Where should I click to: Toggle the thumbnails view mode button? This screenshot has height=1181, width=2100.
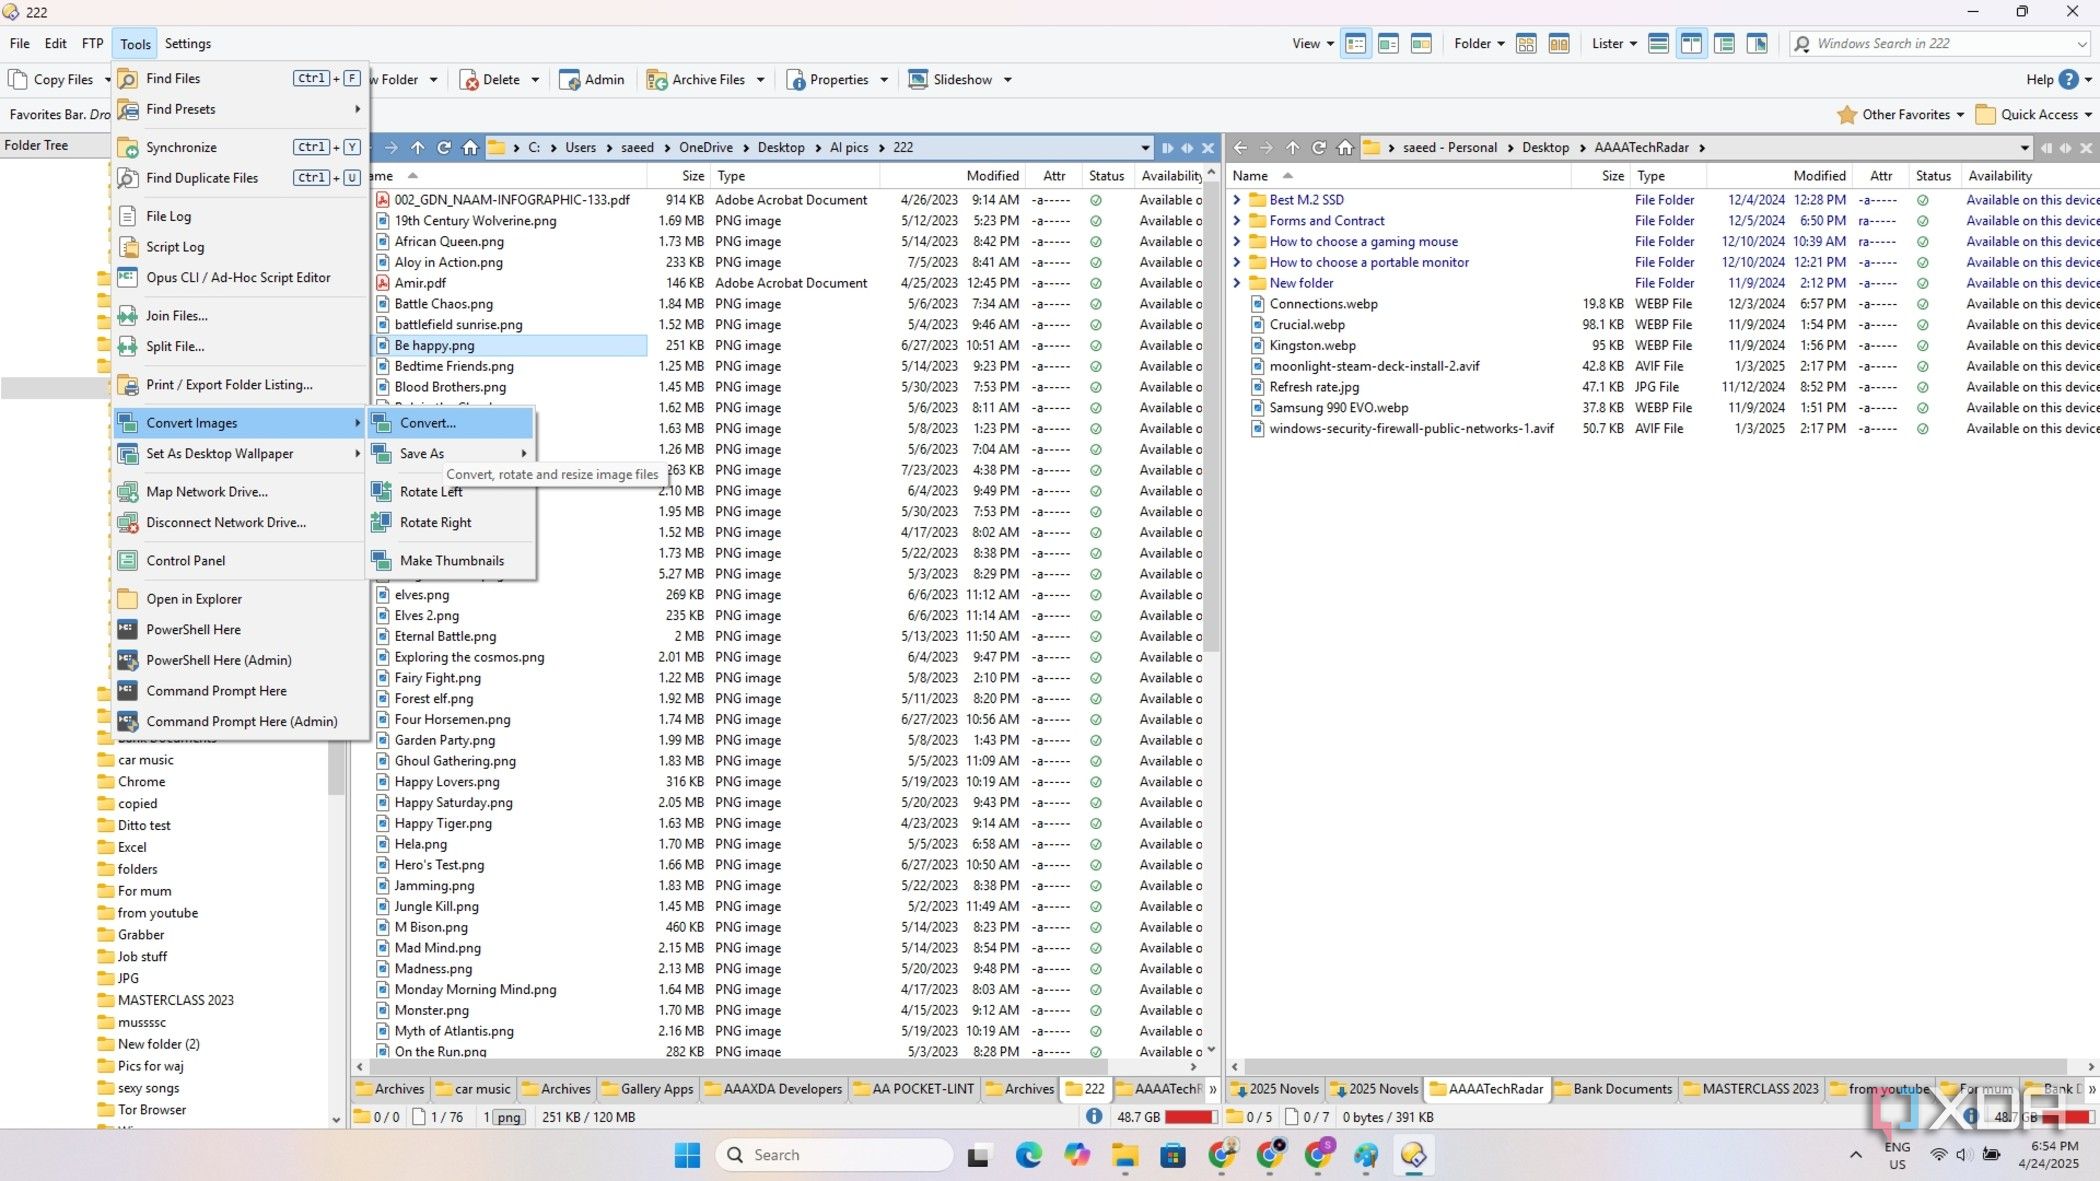pos(1421,44)
